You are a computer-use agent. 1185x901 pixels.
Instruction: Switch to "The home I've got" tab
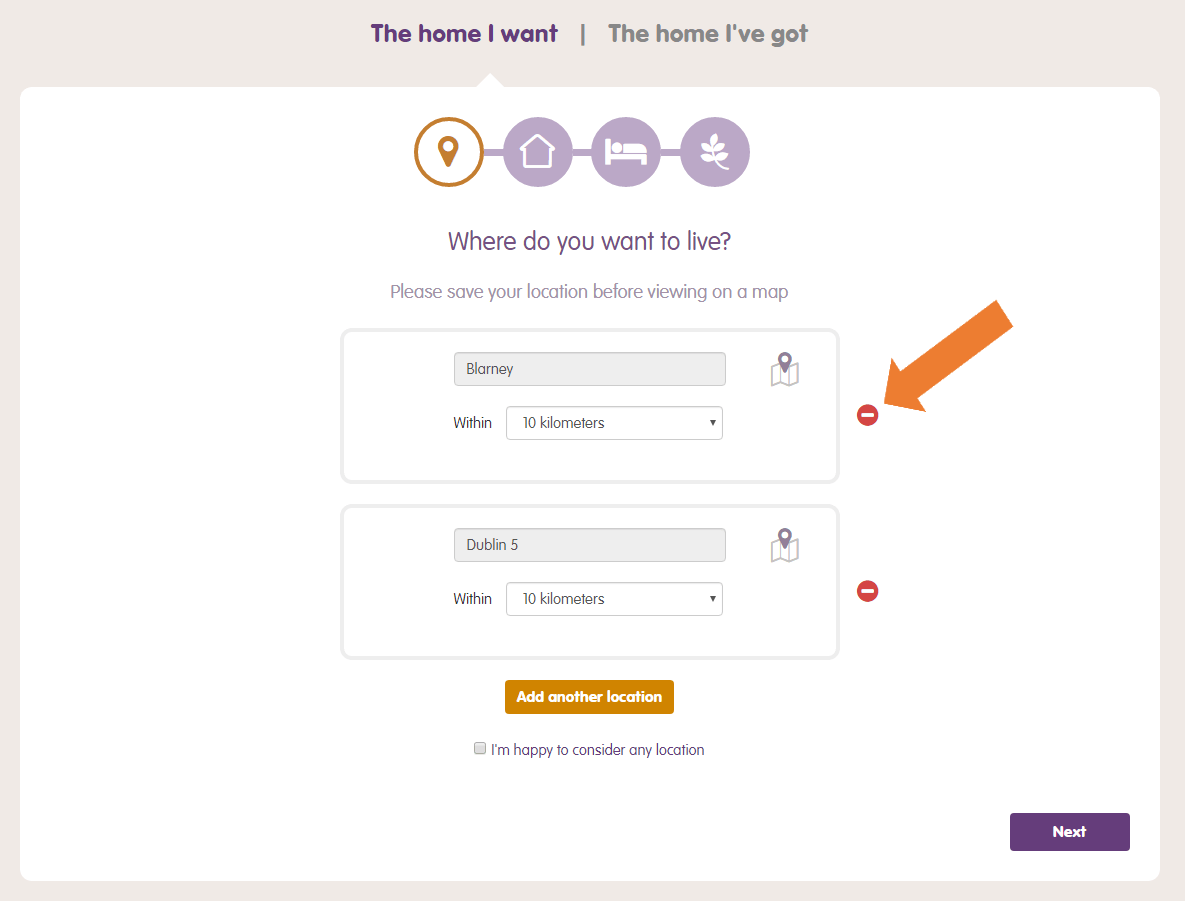707,33
